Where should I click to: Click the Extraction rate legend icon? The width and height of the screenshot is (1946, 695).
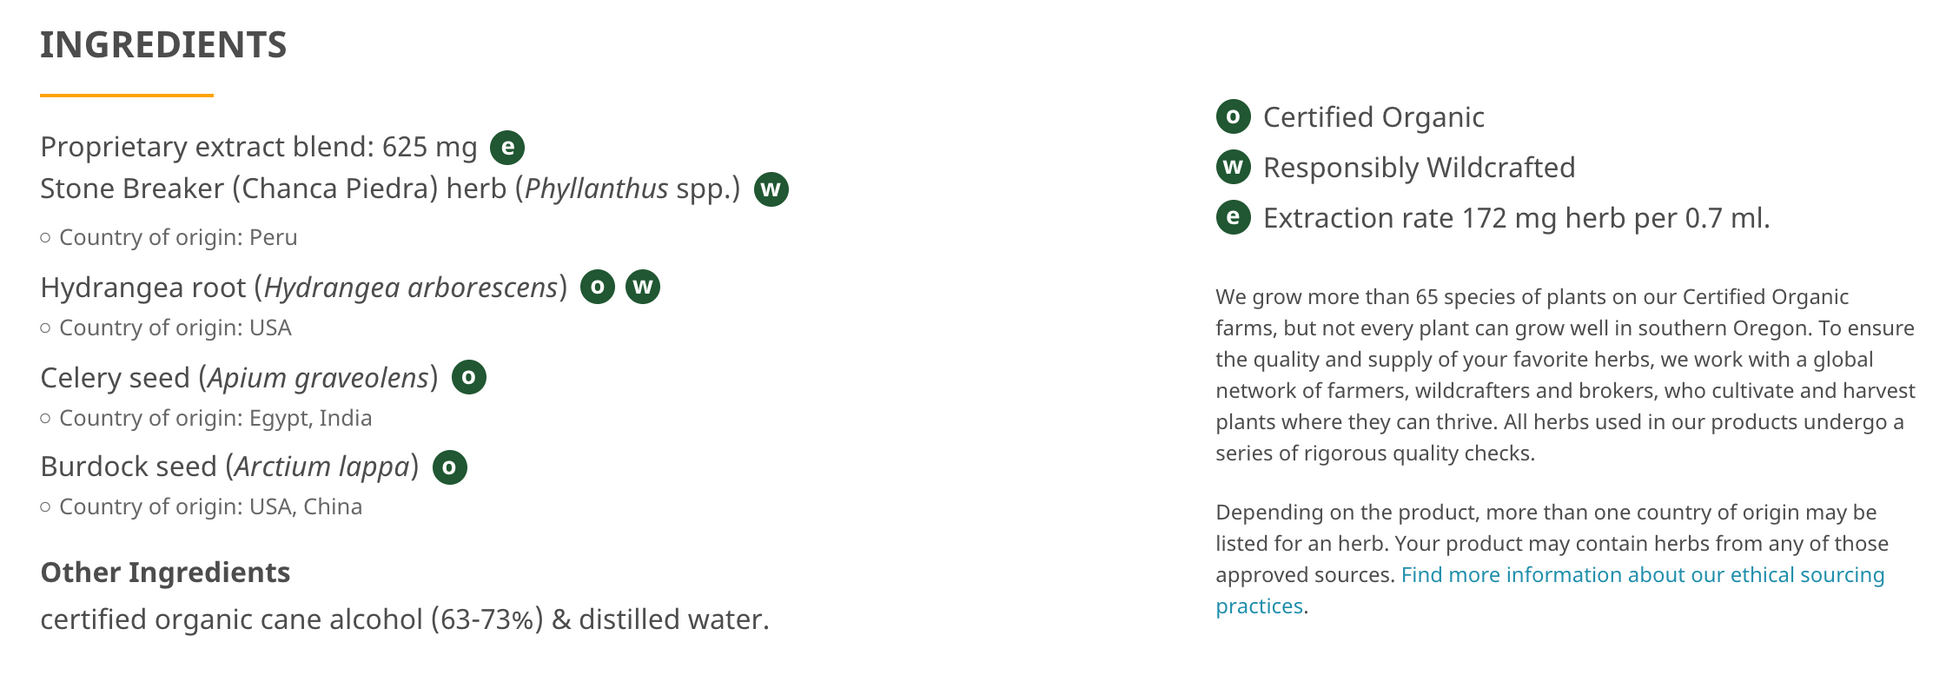[1233, 217]
